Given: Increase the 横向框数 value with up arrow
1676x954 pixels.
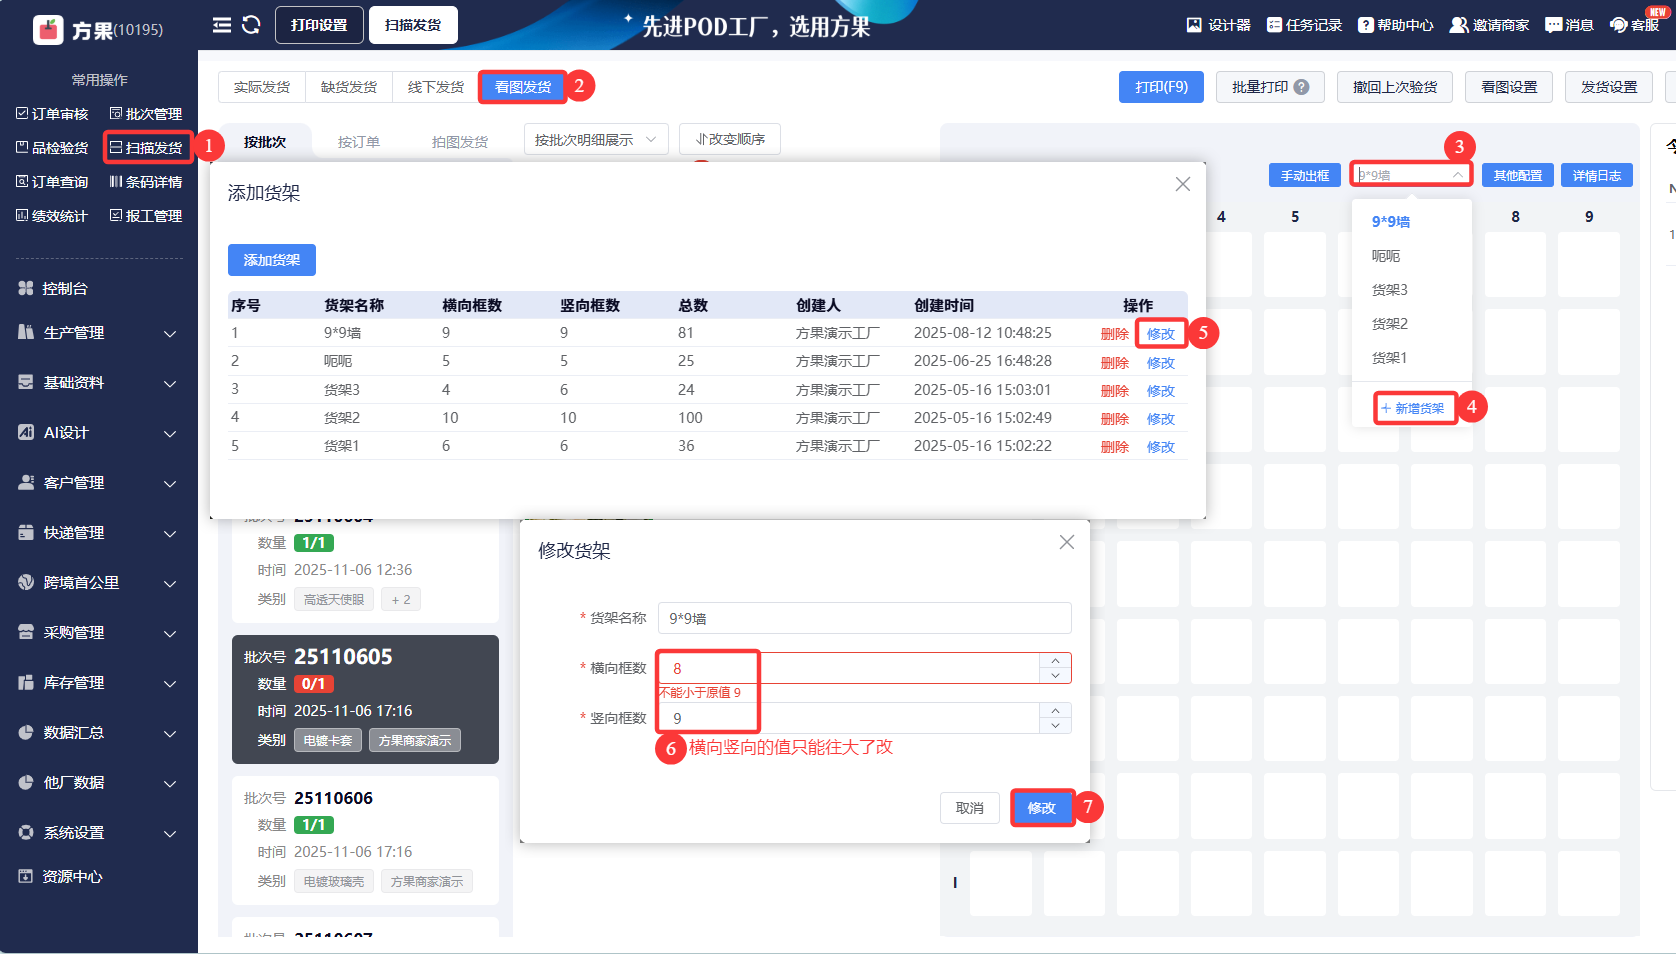Looking at the screenshot, I should (x=1055, y=661).
